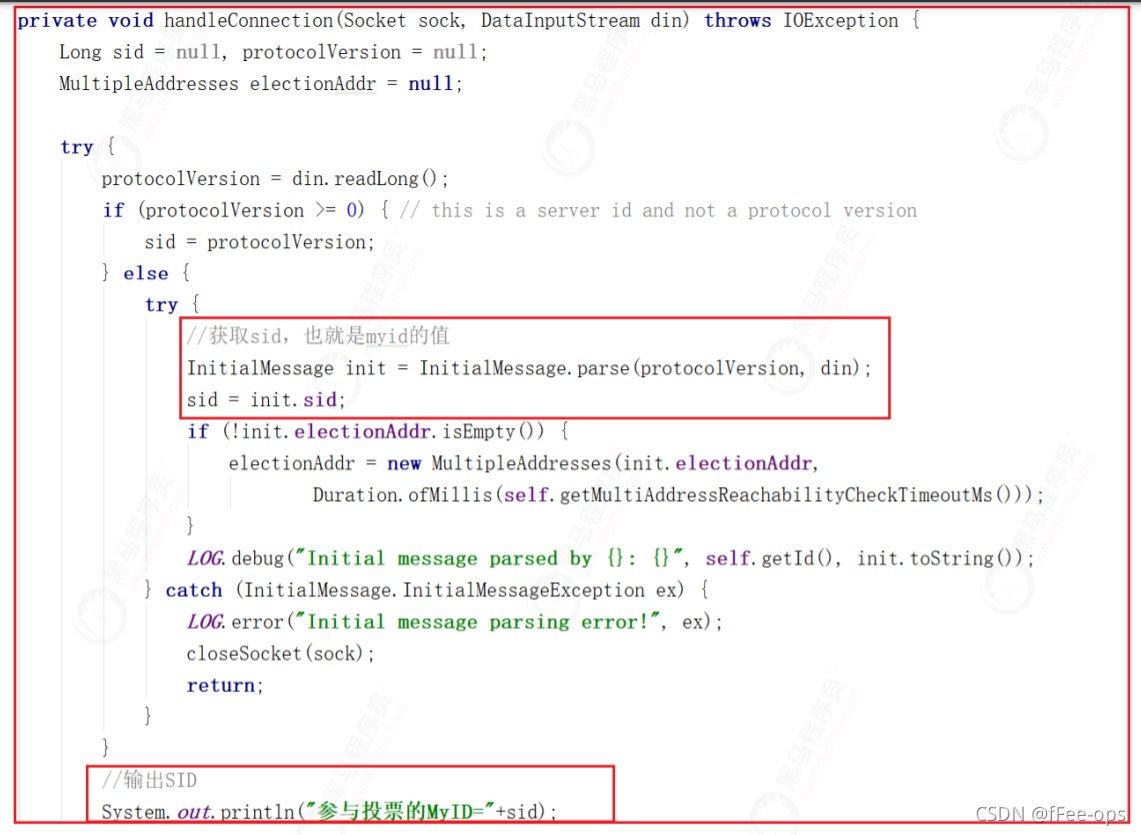Click 'MultipleAddresses electionAddr = null' line

(261, 84)
